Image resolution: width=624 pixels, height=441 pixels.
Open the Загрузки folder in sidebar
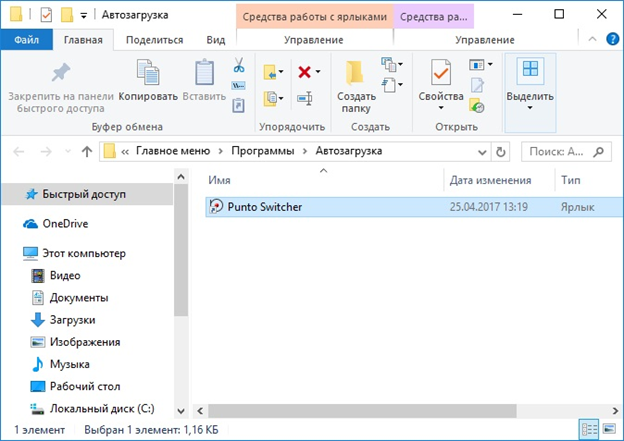tap(72, 320)
